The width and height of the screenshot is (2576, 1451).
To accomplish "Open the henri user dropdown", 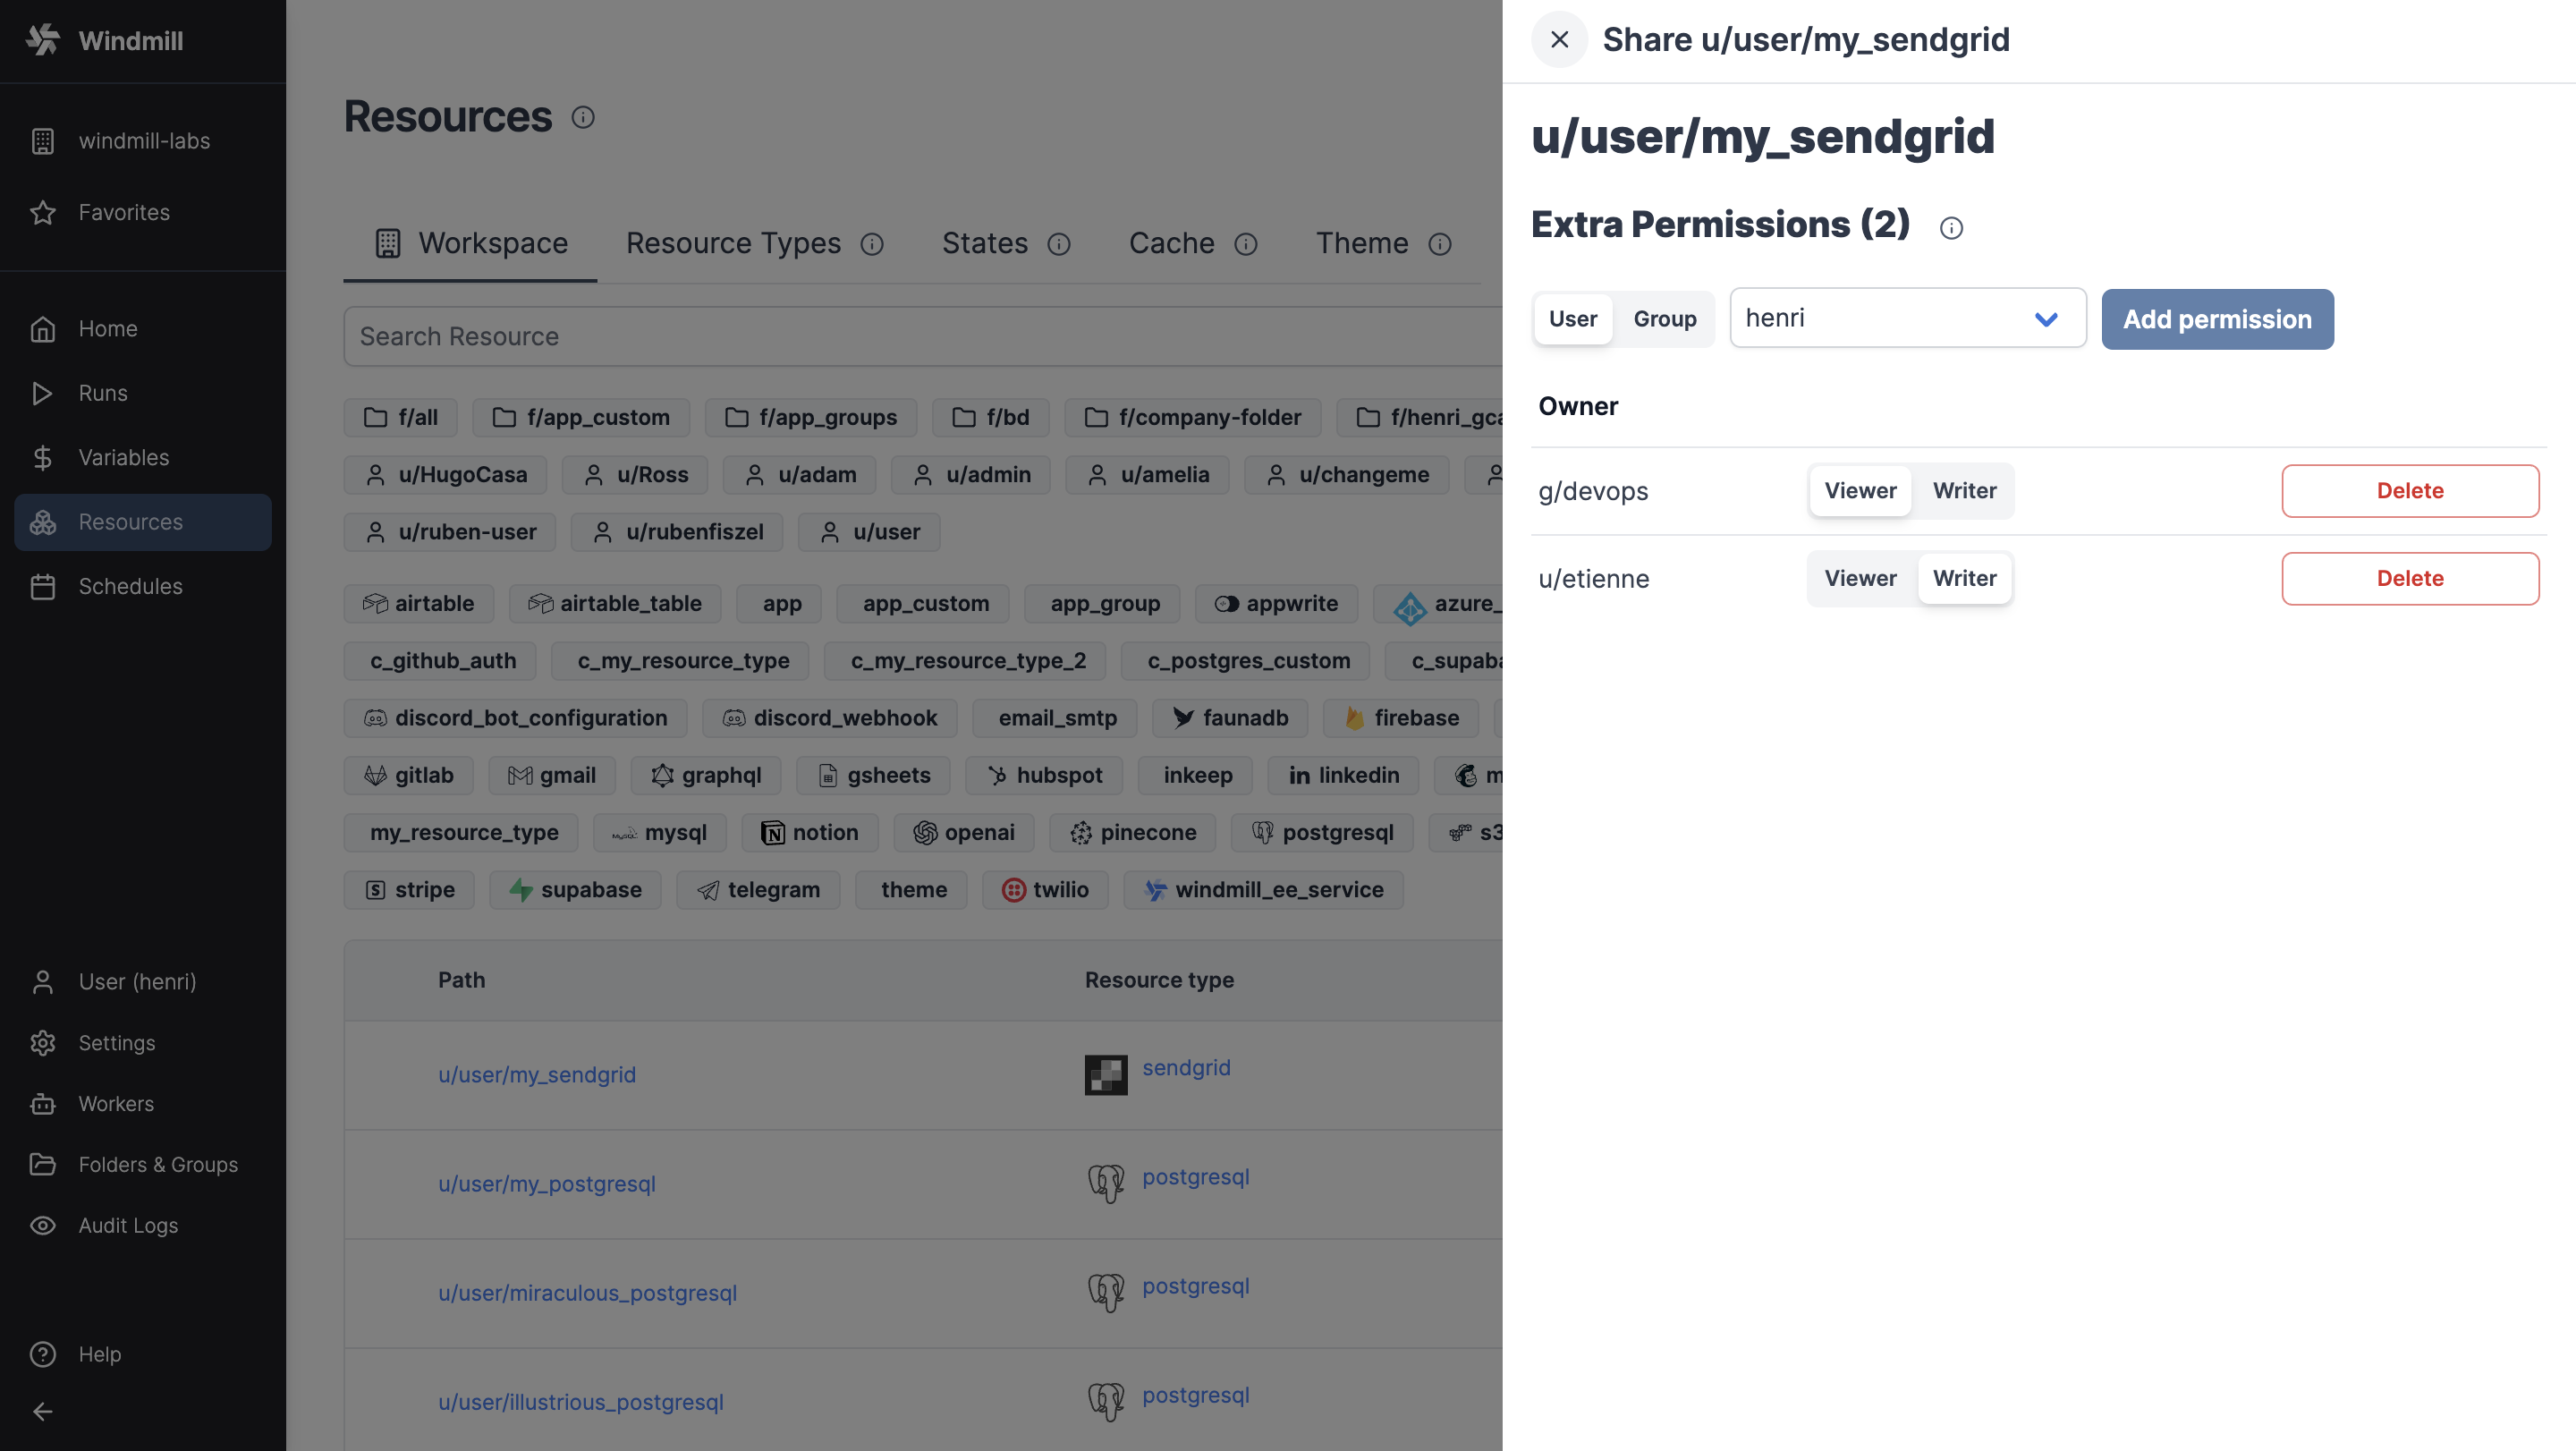I will (x=1907, y=319).
